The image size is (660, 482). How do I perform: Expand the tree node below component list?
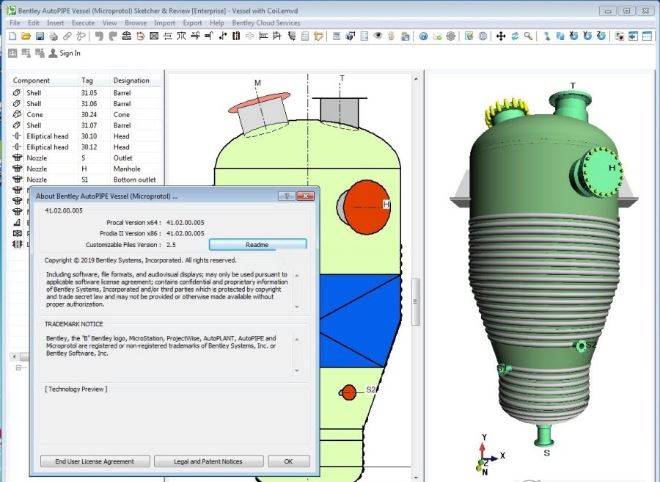point(18,368)
